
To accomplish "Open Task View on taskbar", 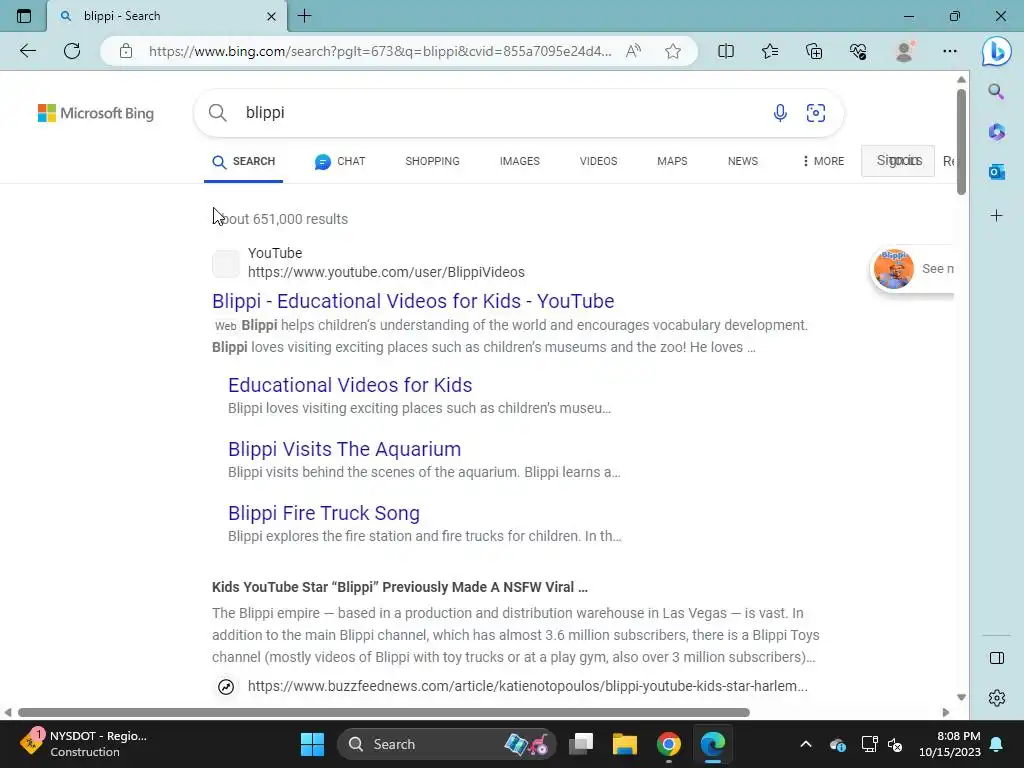I will [x=581, y=744].
